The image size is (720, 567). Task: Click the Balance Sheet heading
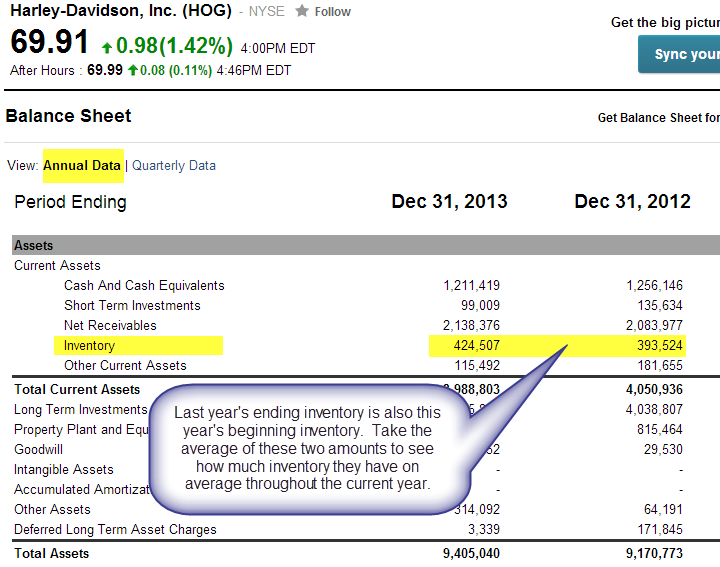[68, 116]
